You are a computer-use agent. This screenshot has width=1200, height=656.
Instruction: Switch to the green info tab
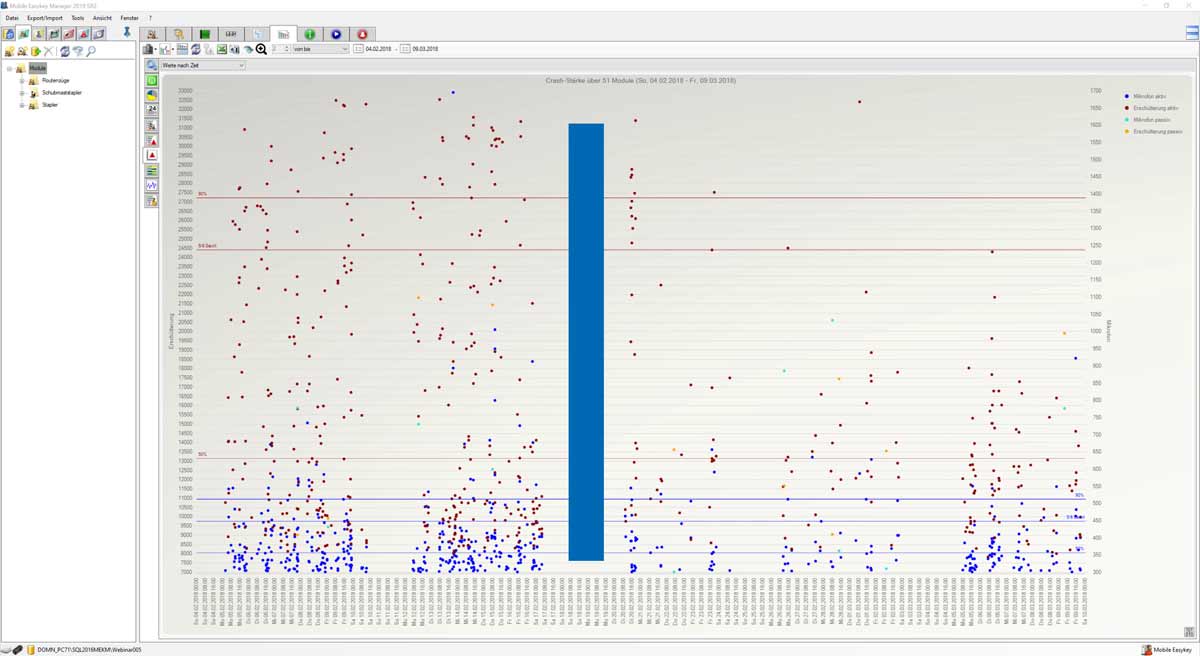(310, 34)
